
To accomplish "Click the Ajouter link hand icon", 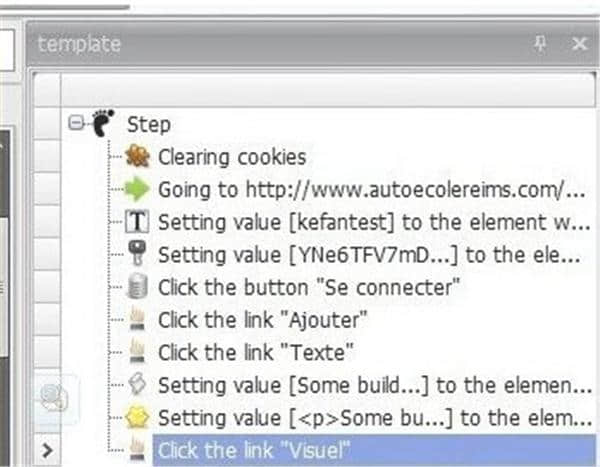I will [137, 320].
